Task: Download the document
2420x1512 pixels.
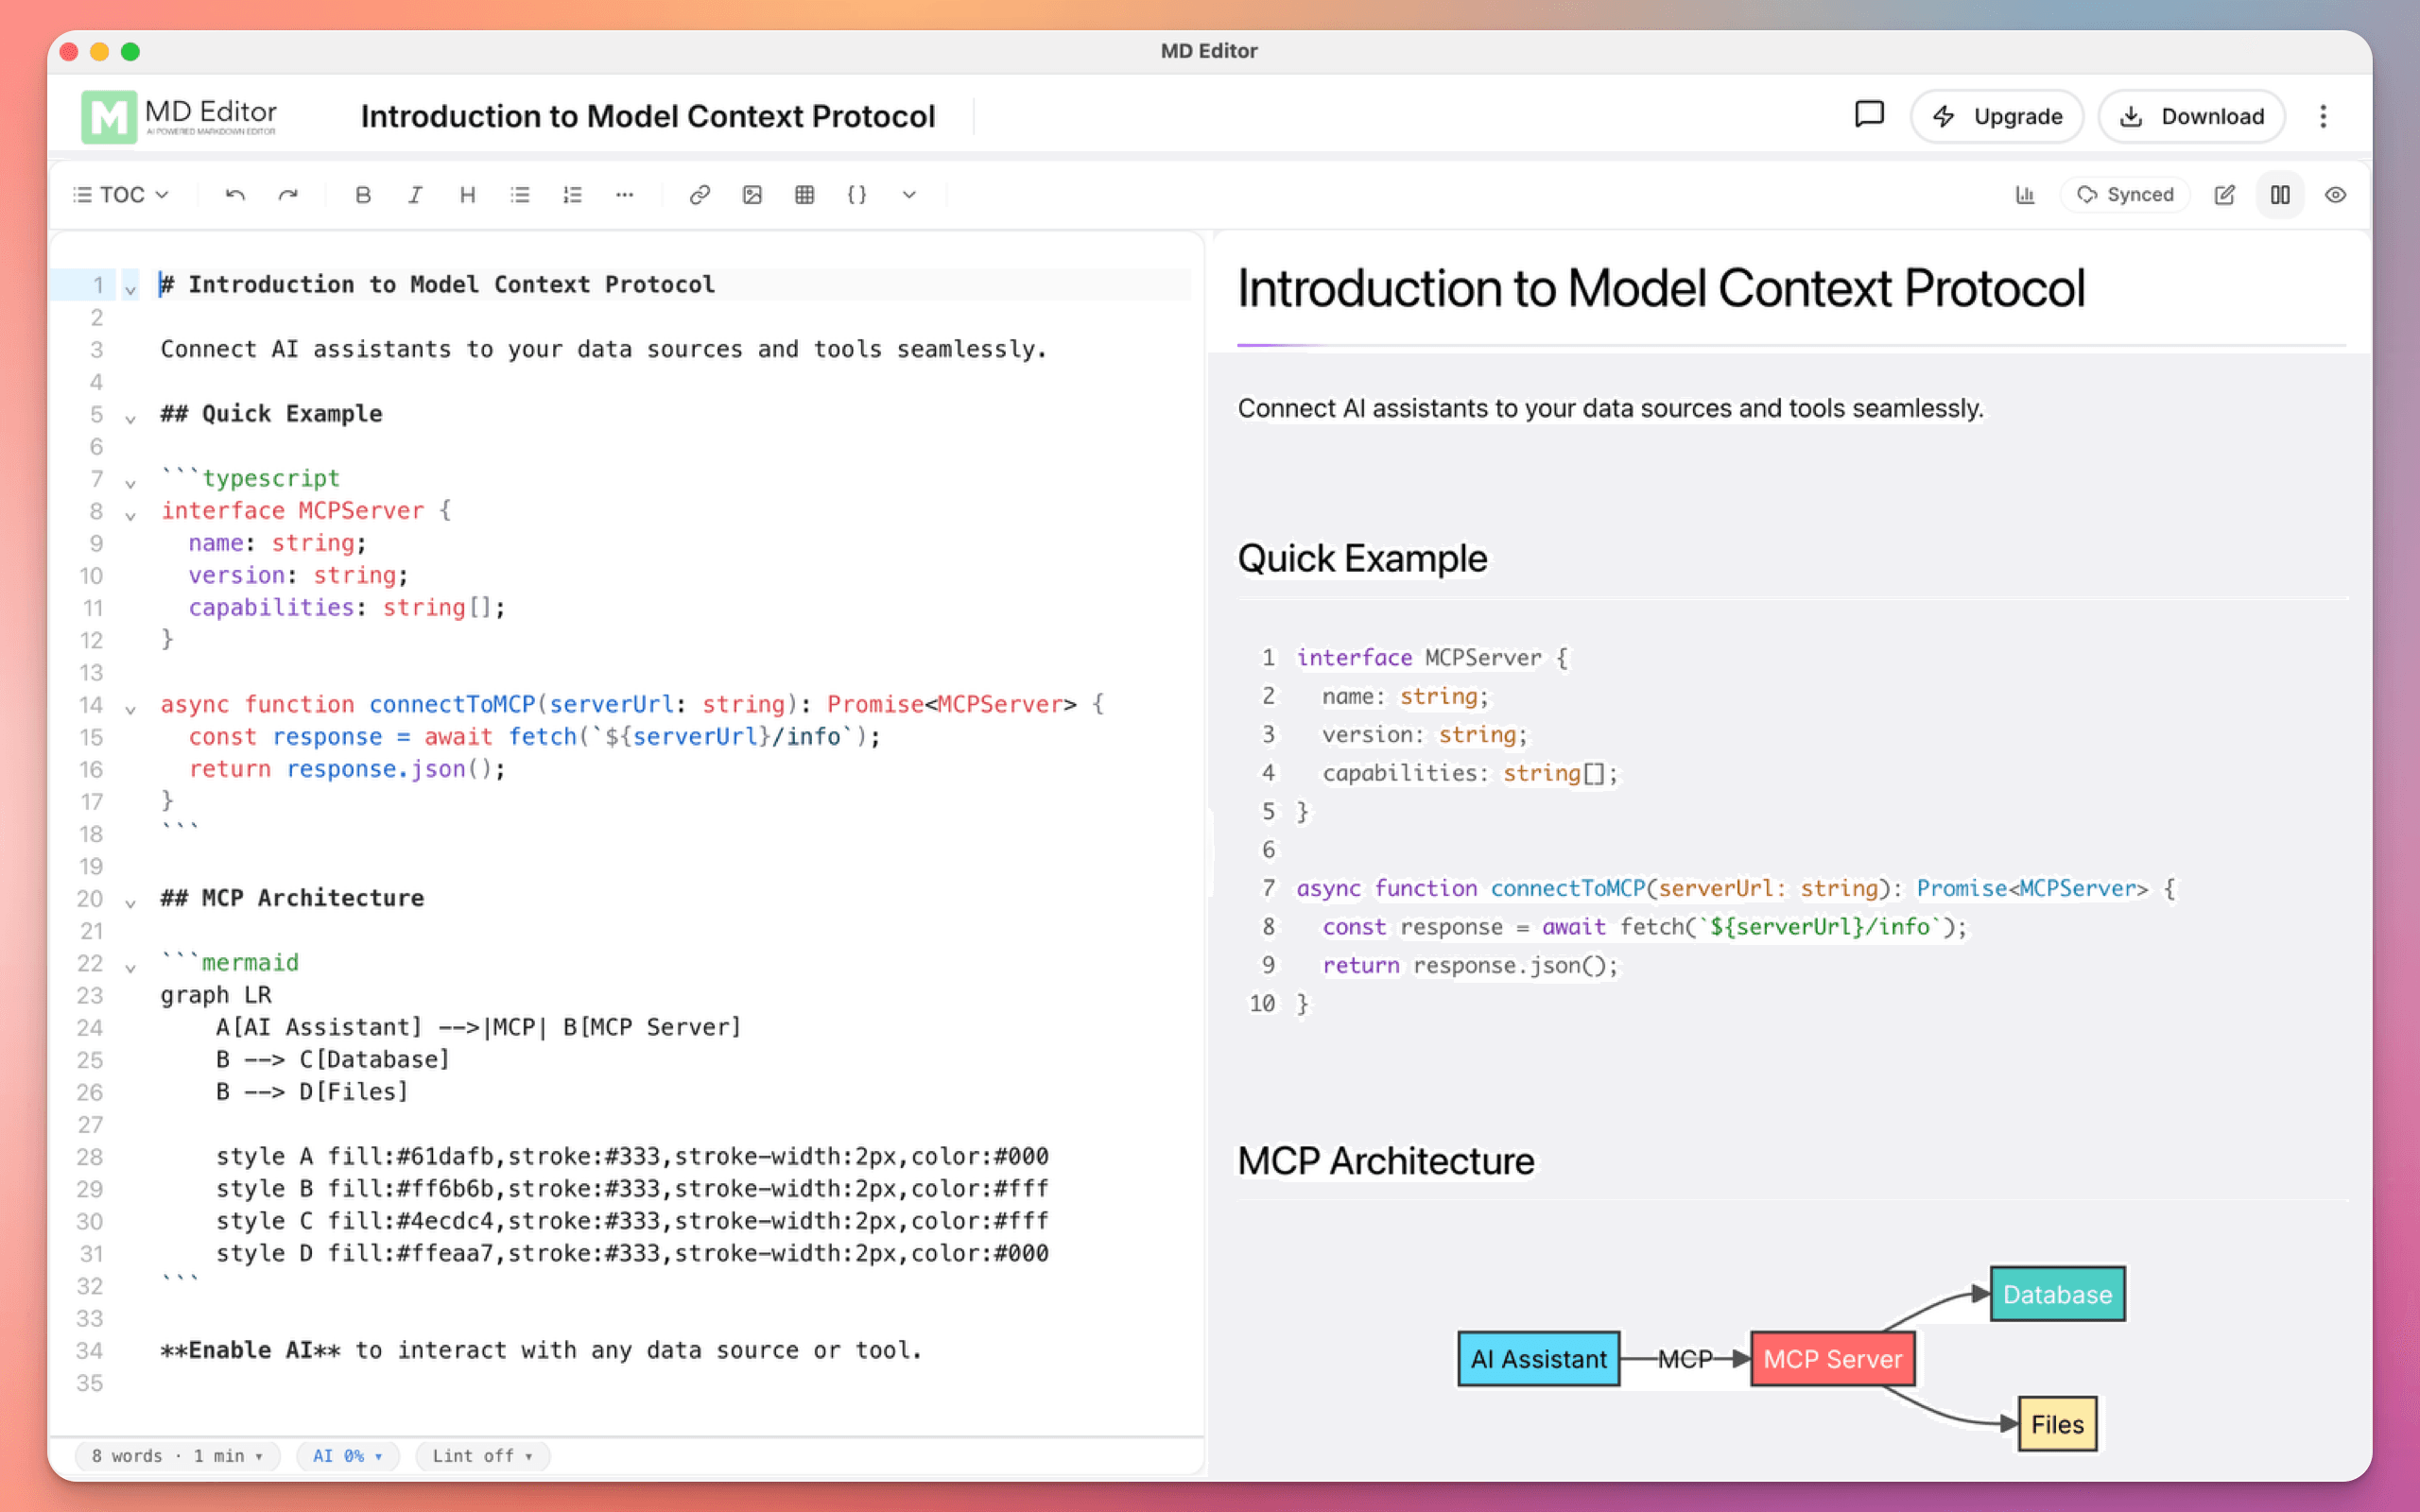Action: coord(2191,116)
